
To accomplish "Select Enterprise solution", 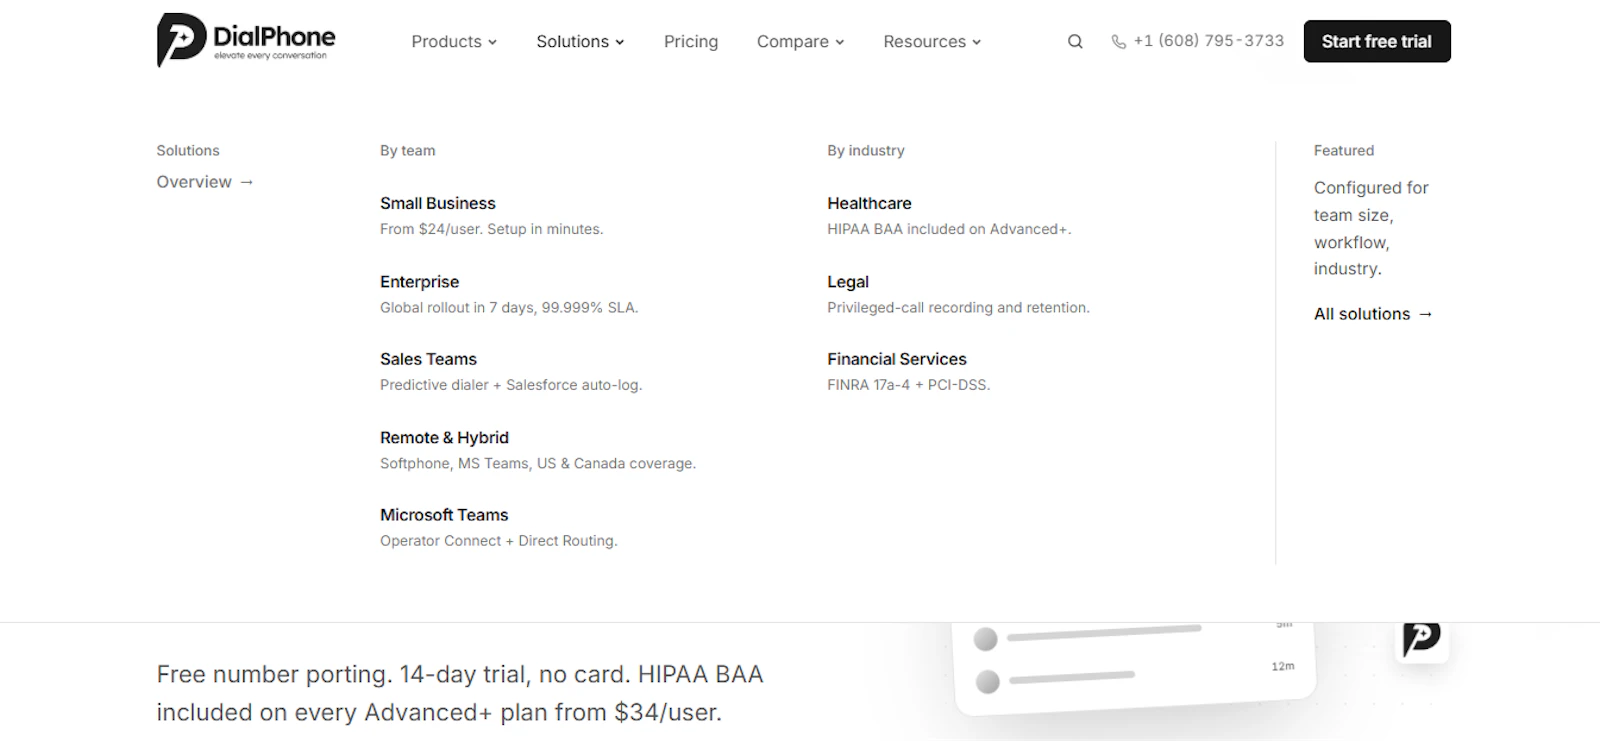I will pos(419,282).
